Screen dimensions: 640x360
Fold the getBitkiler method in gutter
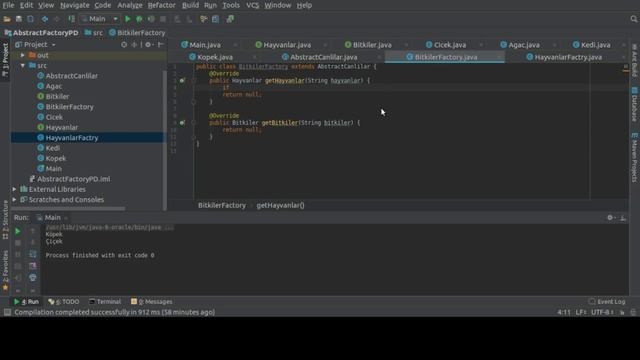(193, 122)
